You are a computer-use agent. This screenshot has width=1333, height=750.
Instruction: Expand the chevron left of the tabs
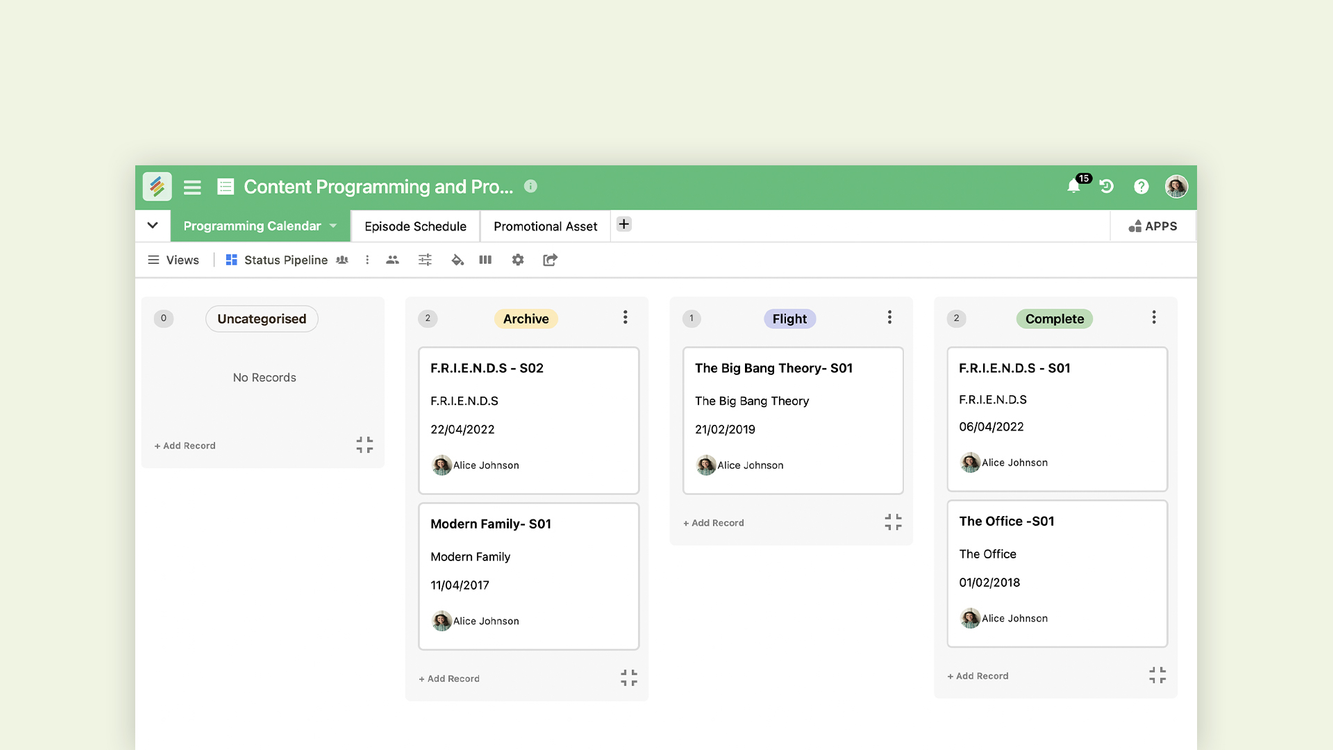click(153, 226)
